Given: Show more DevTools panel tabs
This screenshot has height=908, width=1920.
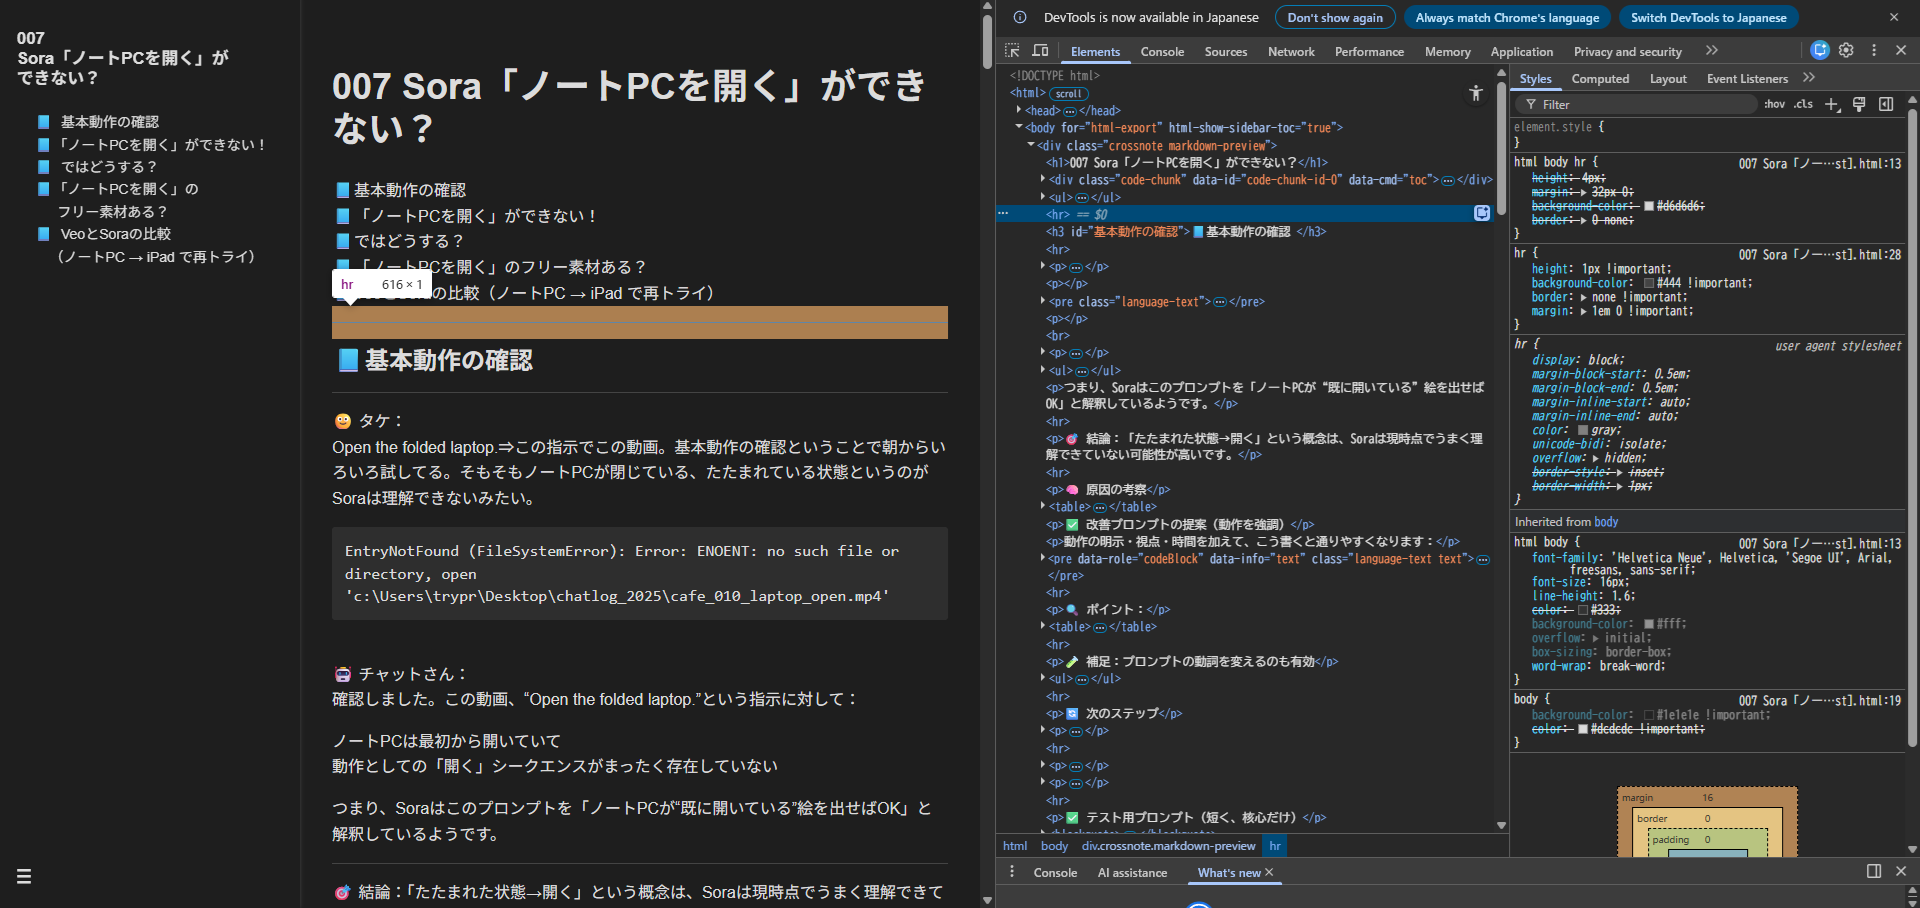Looking at the screenshot, I should (x=1712, y=51).
